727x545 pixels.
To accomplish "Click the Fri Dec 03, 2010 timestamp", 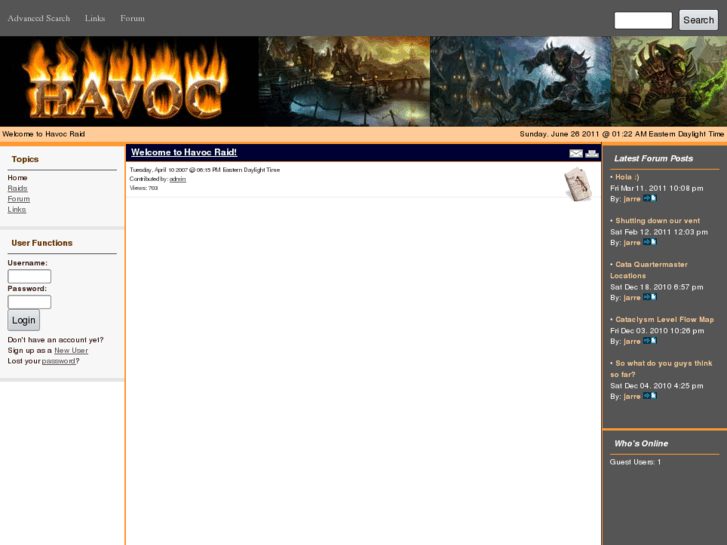I will [x=657, y=331].
